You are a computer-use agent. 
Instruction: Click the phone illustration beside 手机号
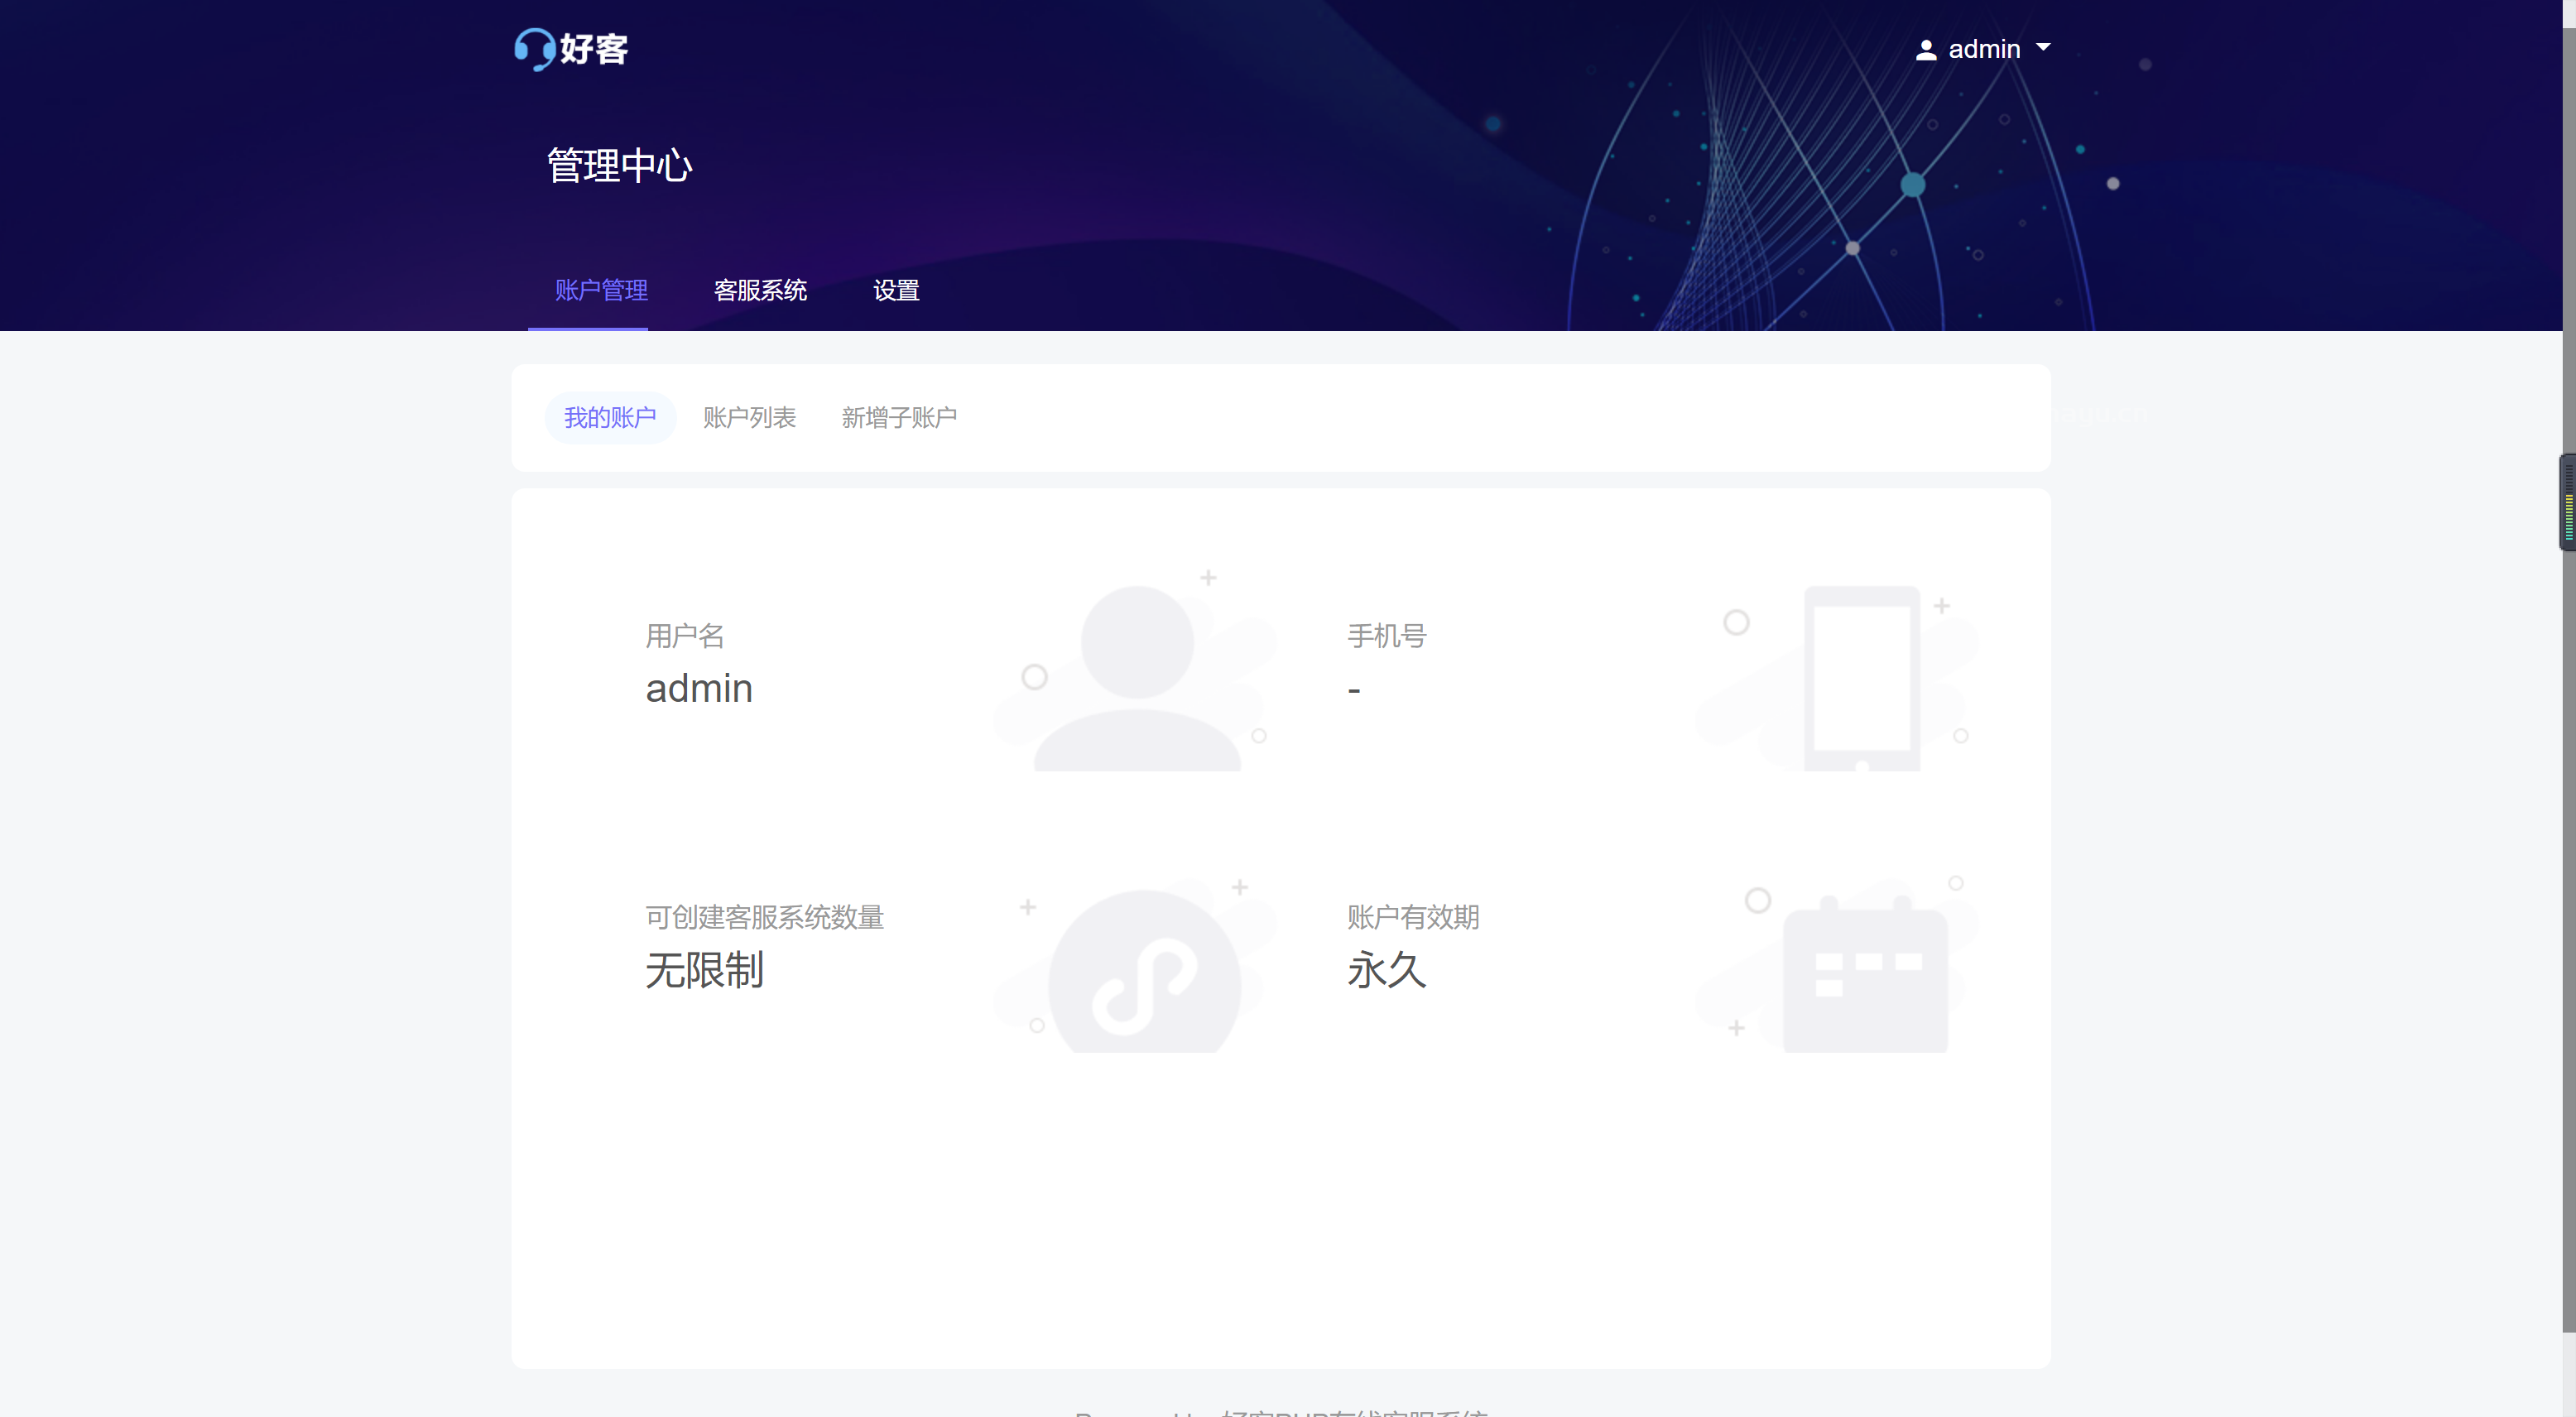click(x=1862, y=678)
